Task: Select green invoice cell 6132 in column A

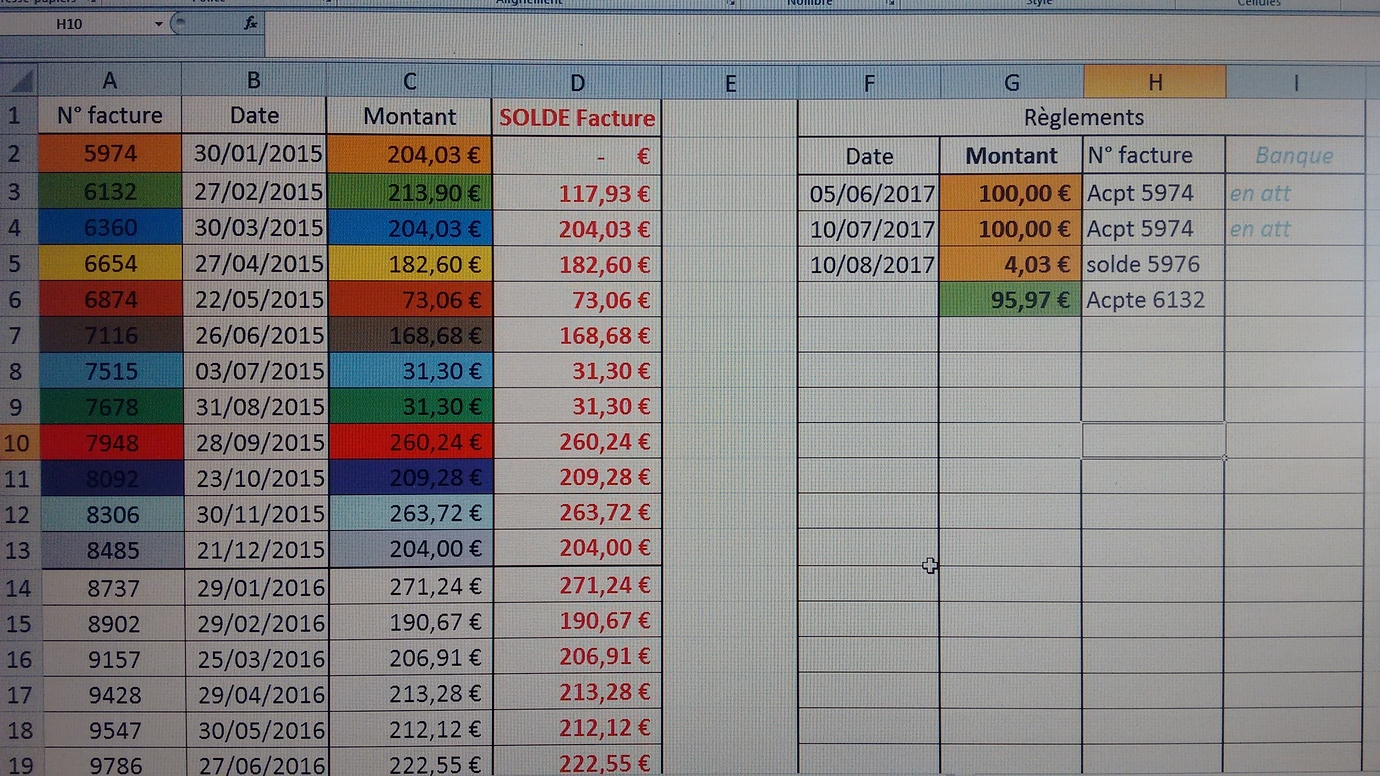Action: [110, 191]
